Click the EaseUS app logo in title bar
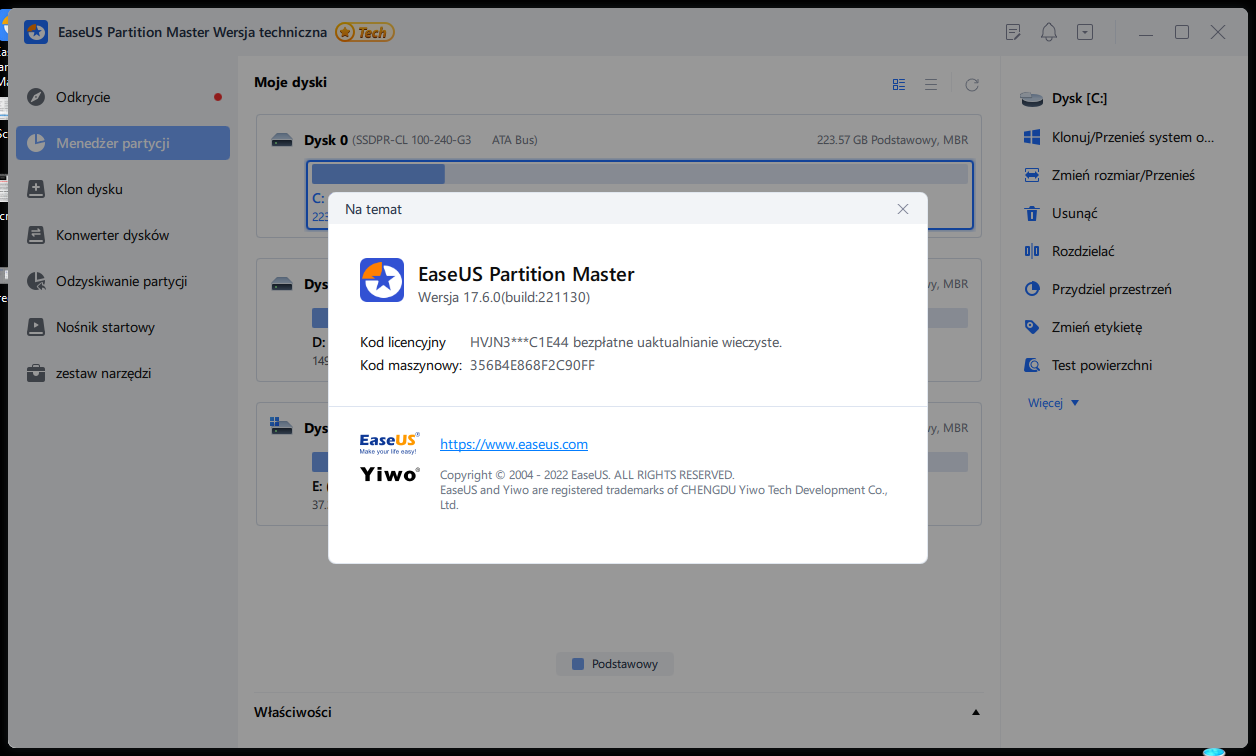 [36, 32]
